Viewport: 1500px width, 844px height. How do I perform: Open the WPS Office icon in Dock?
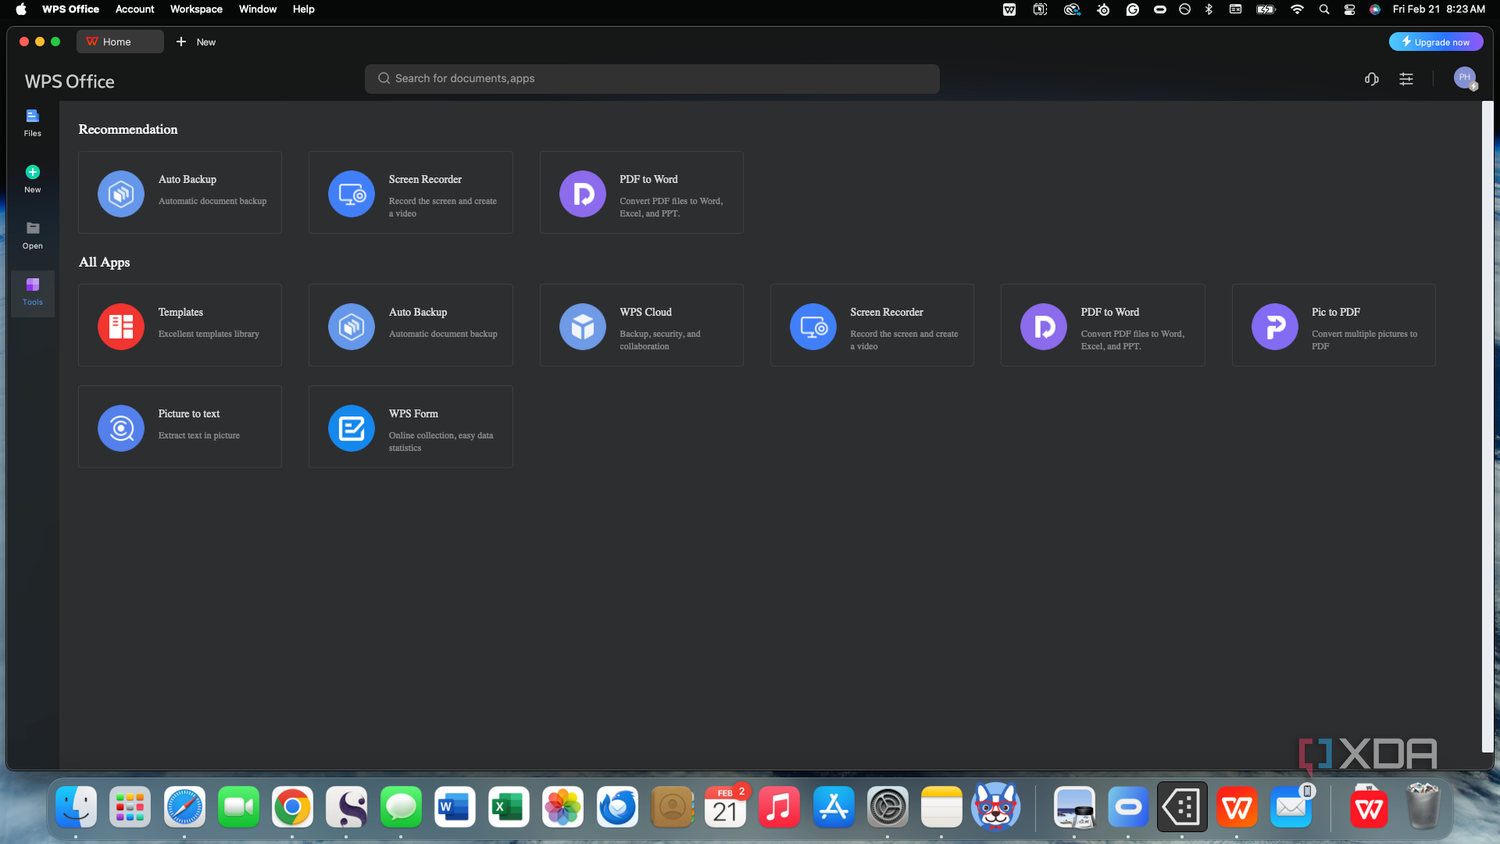coord(1237,807)
